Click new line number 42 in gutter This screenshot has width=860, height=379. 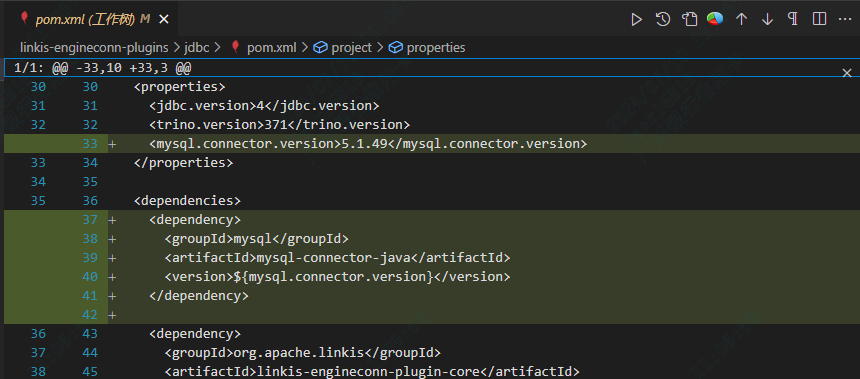tap(90, 315)
